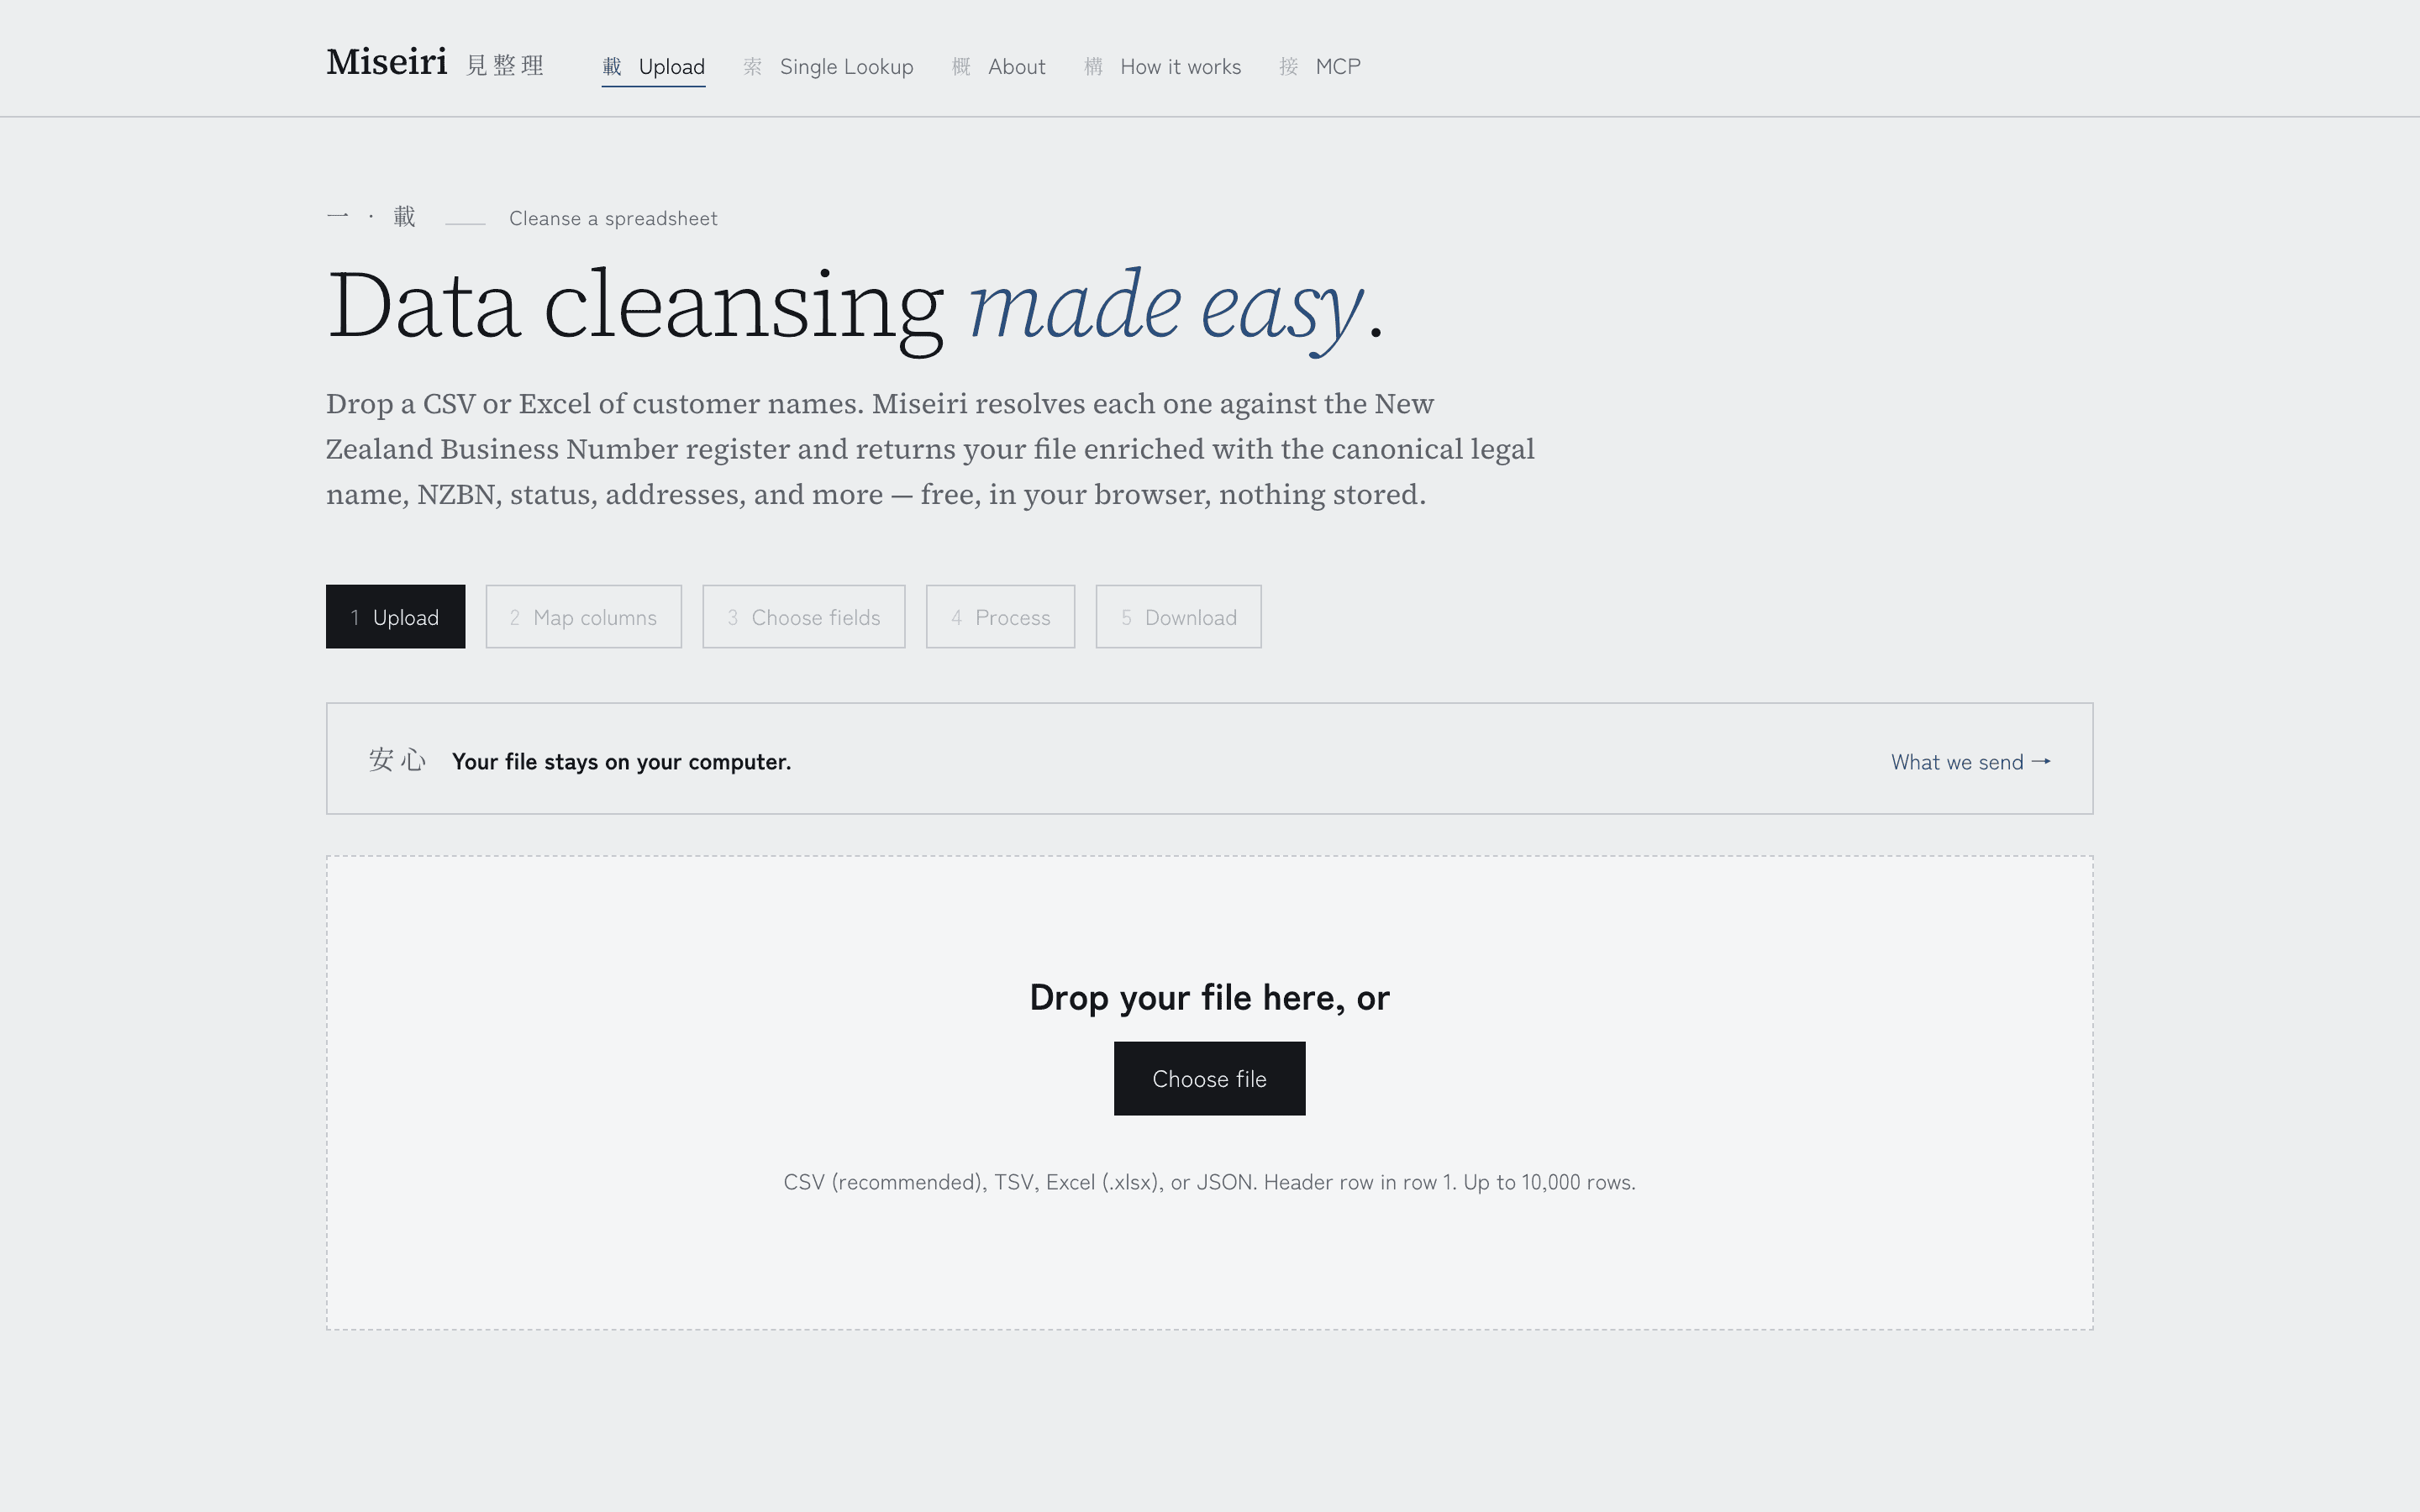
Task: Click the 'Cleanse a spreadsheet' label
Action: (613, 219)
